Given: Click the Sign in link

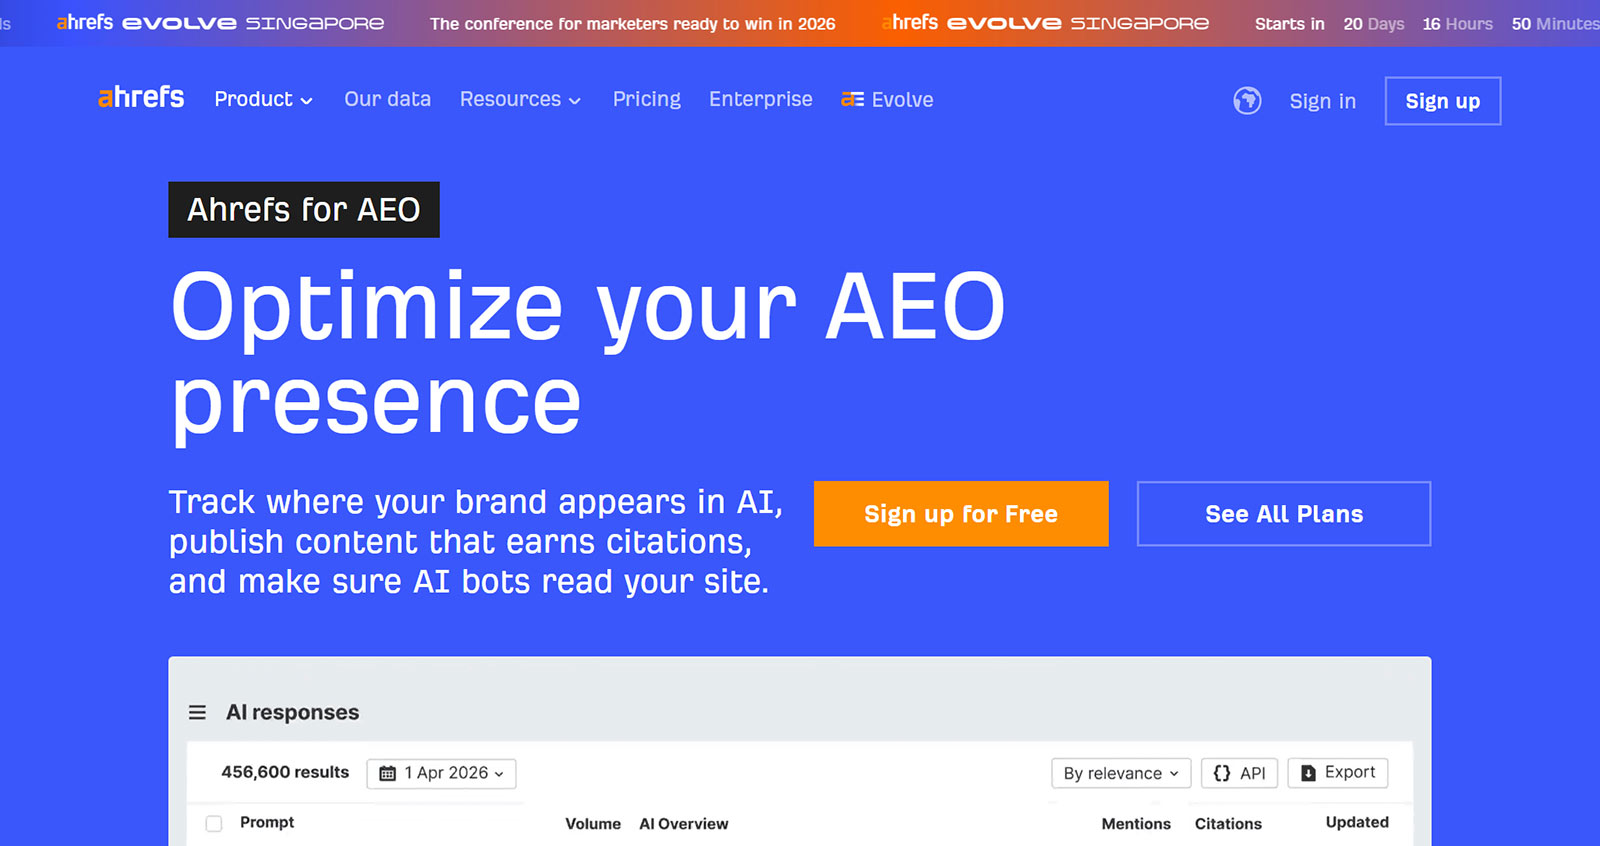Looking at the screenshot, I should point(1322,101).
